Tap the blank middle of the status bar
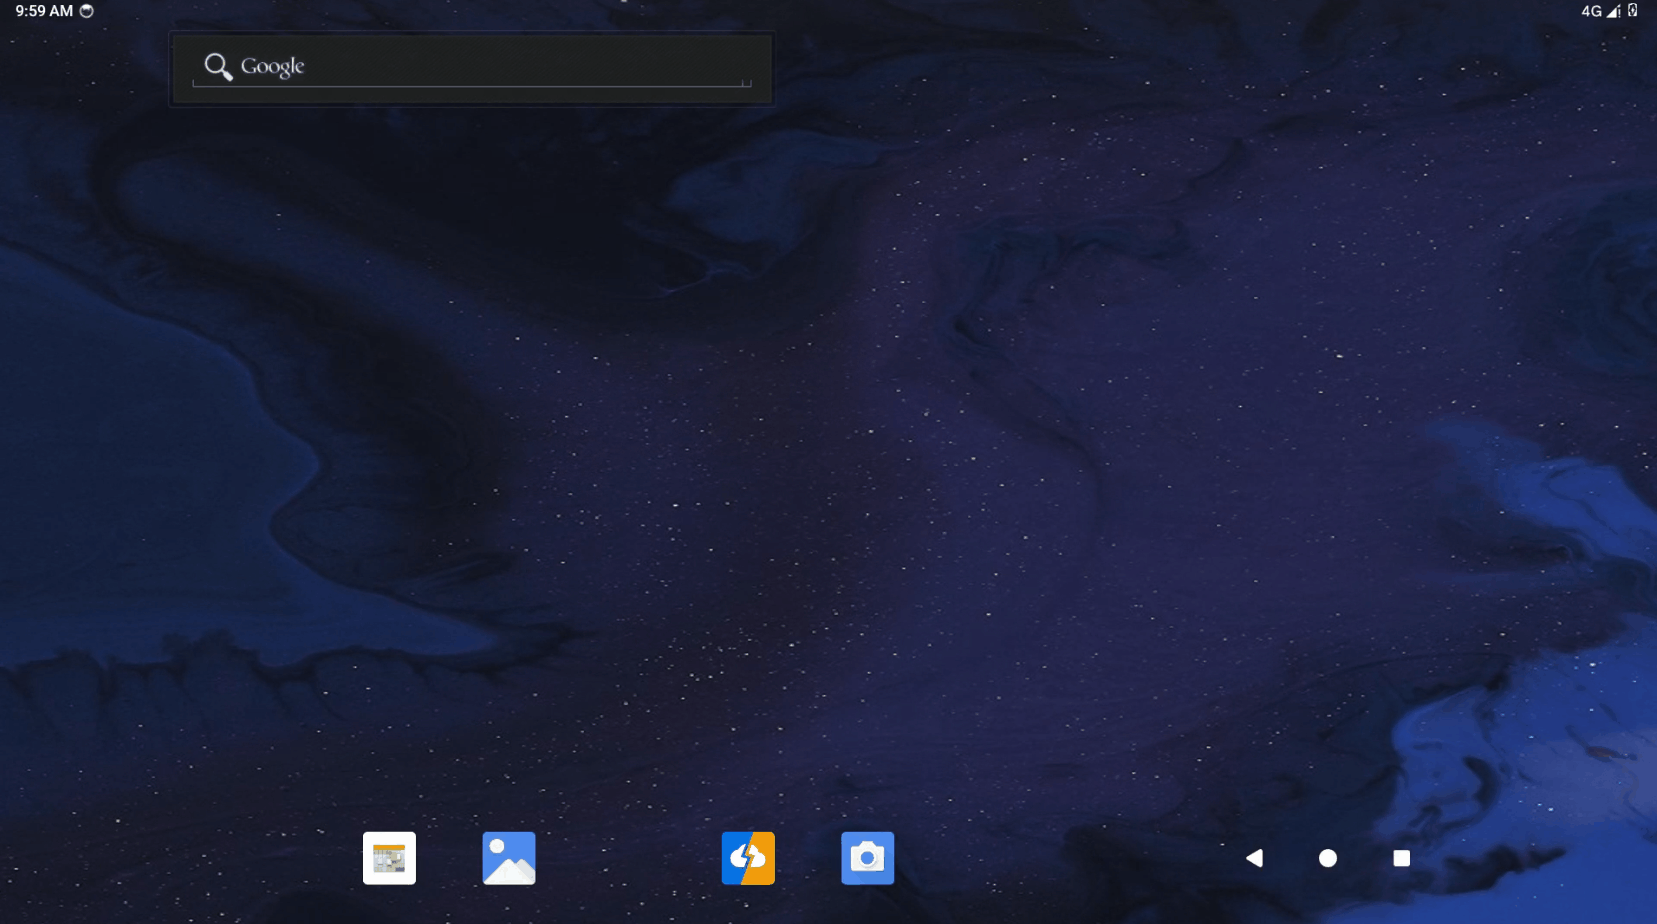This screenshot has width=1657, height=924. (x=828, y=11)
